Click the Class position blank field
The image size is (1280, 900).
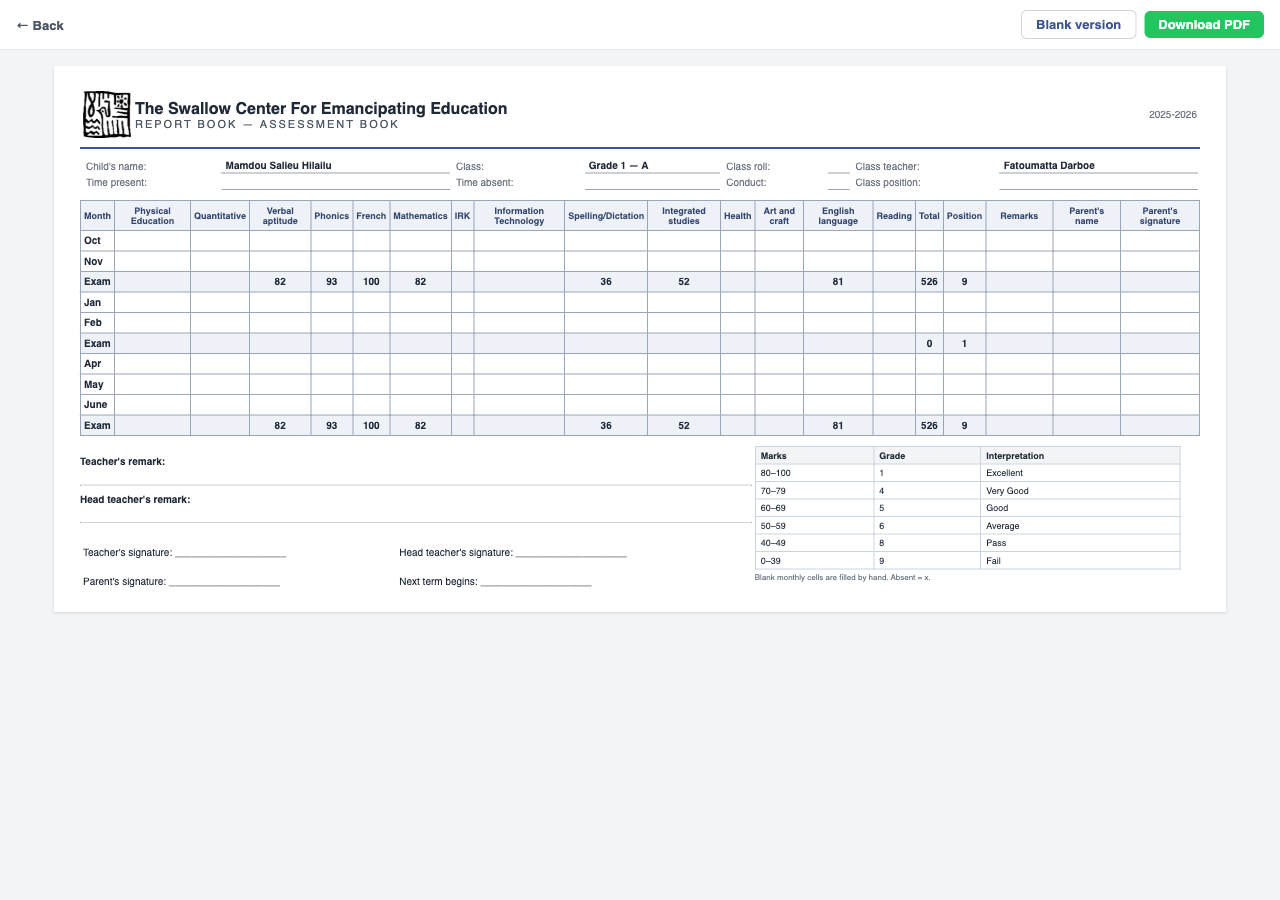(x=1098, y=183)
